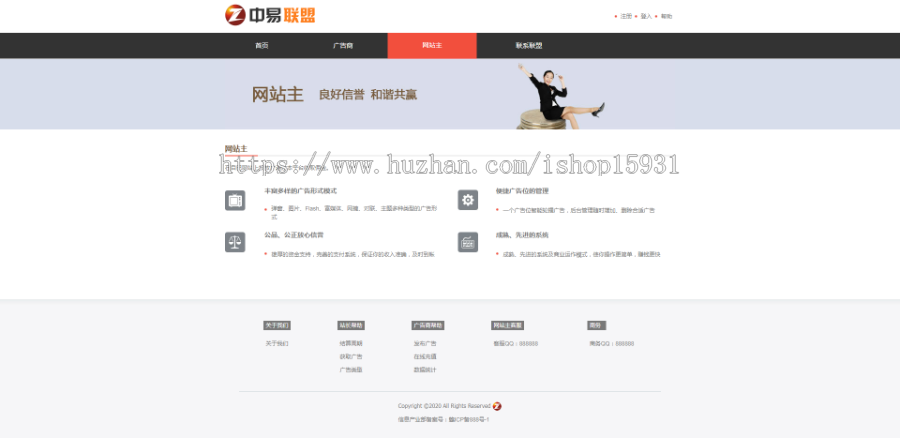Open the 联系联盟 contact nav item
The image size is (900, 438).
[x=529, y=46]
